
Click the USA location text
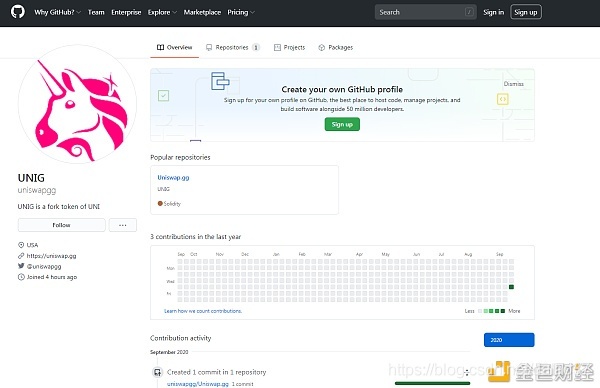(x=32, y=245)
